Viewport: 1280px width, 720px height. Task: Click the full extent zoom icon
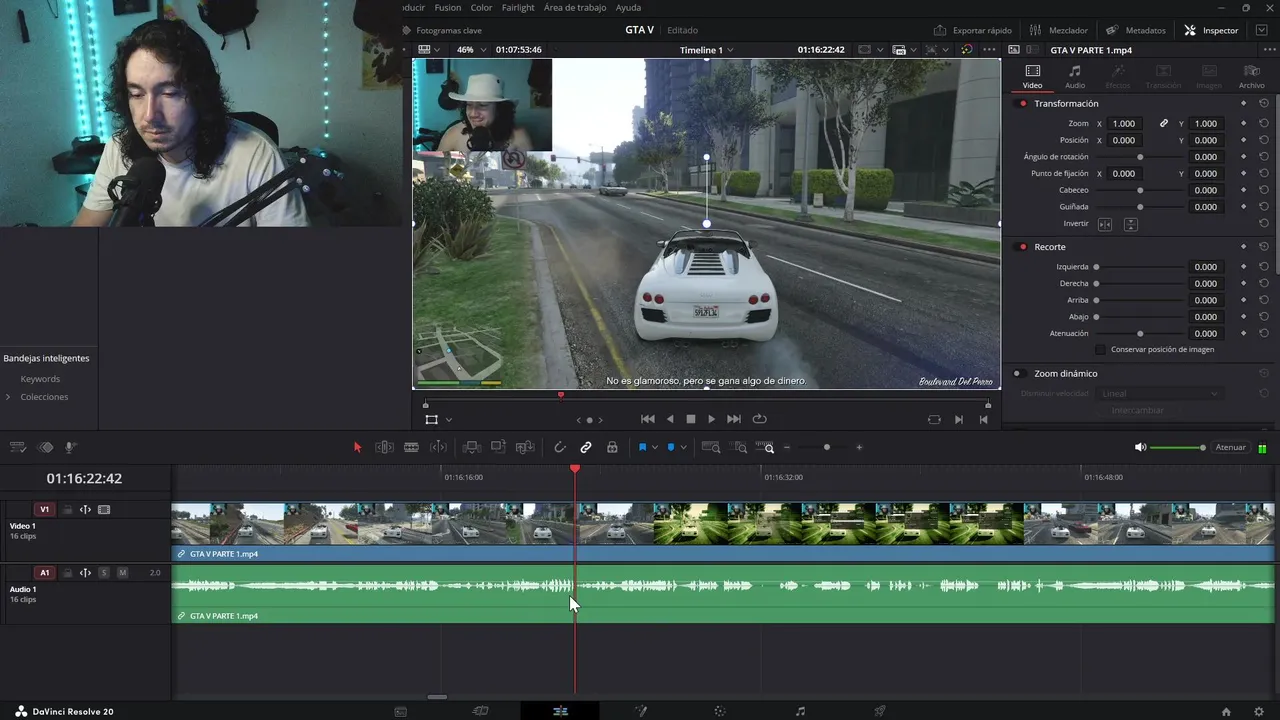(x=711, y=447)
